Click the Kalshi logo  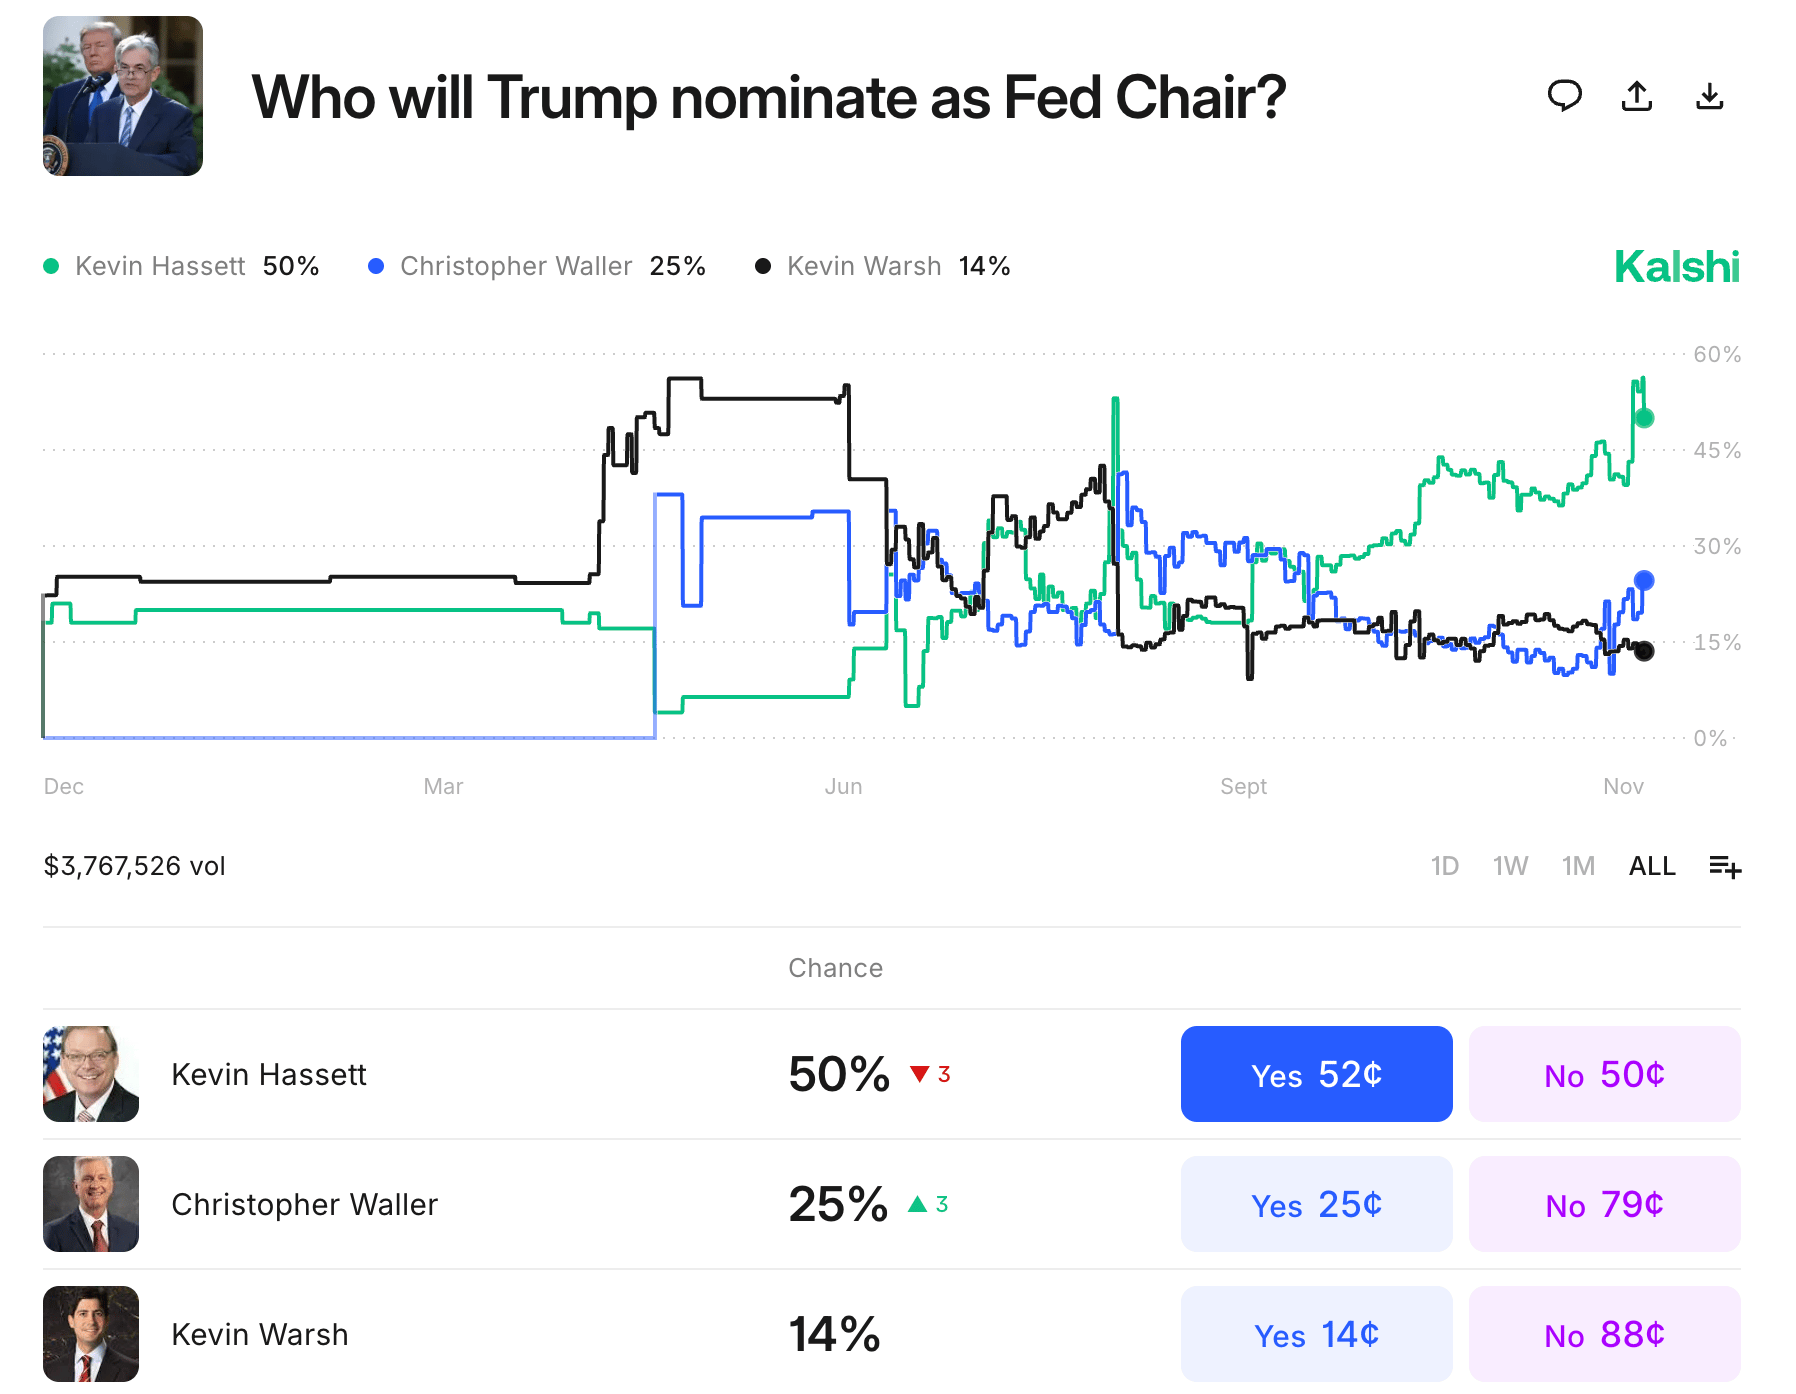click(1677, 267)
